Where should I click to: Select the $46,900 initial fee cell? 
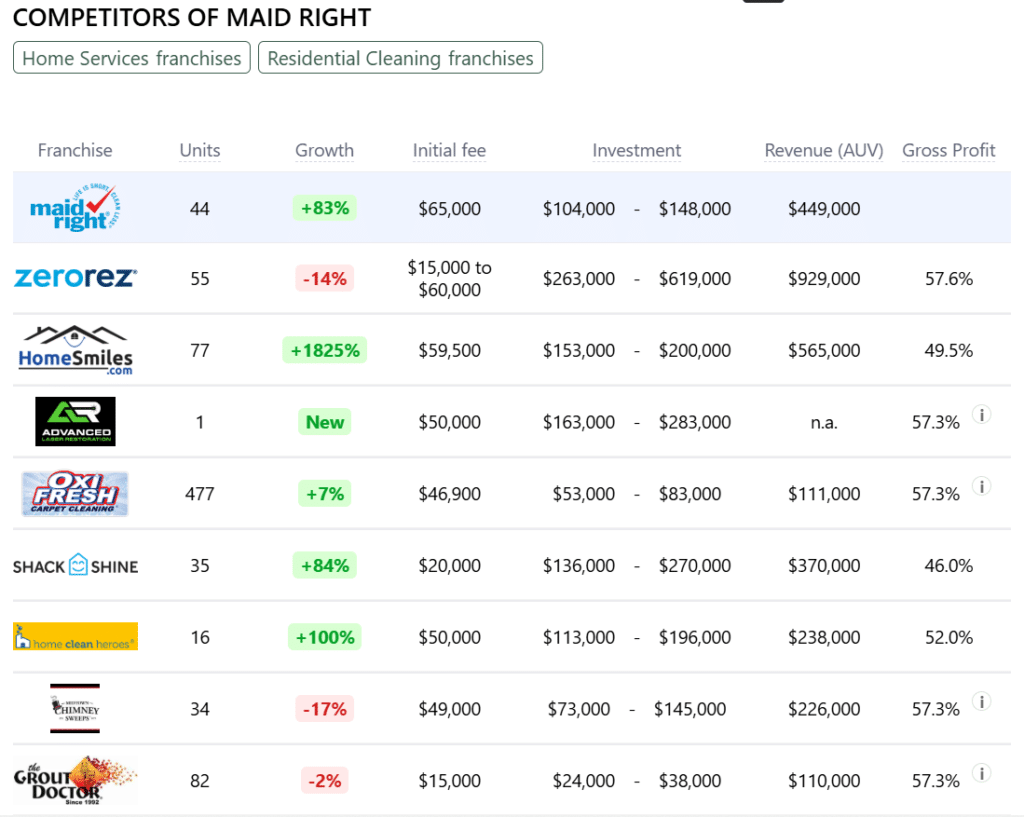449,494
